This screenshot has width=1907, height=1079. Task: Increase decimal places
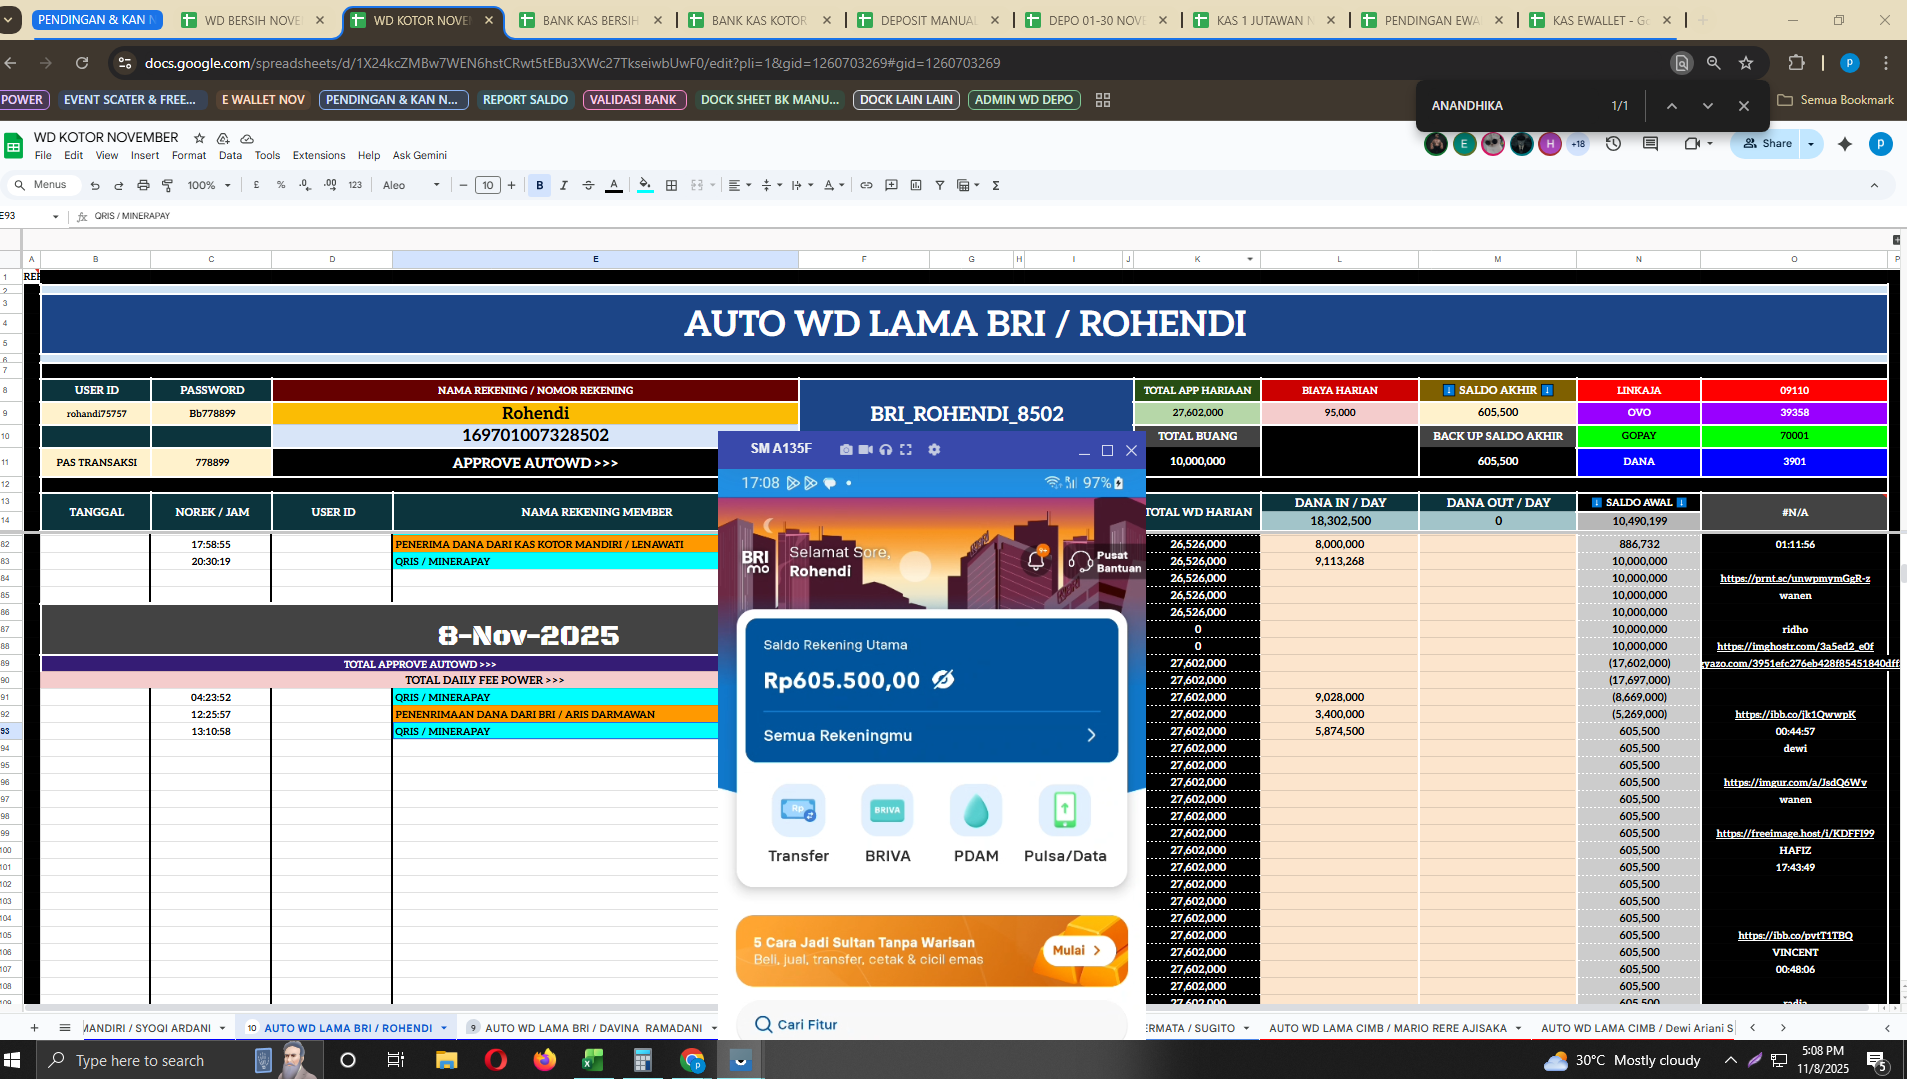coord(330,185)
